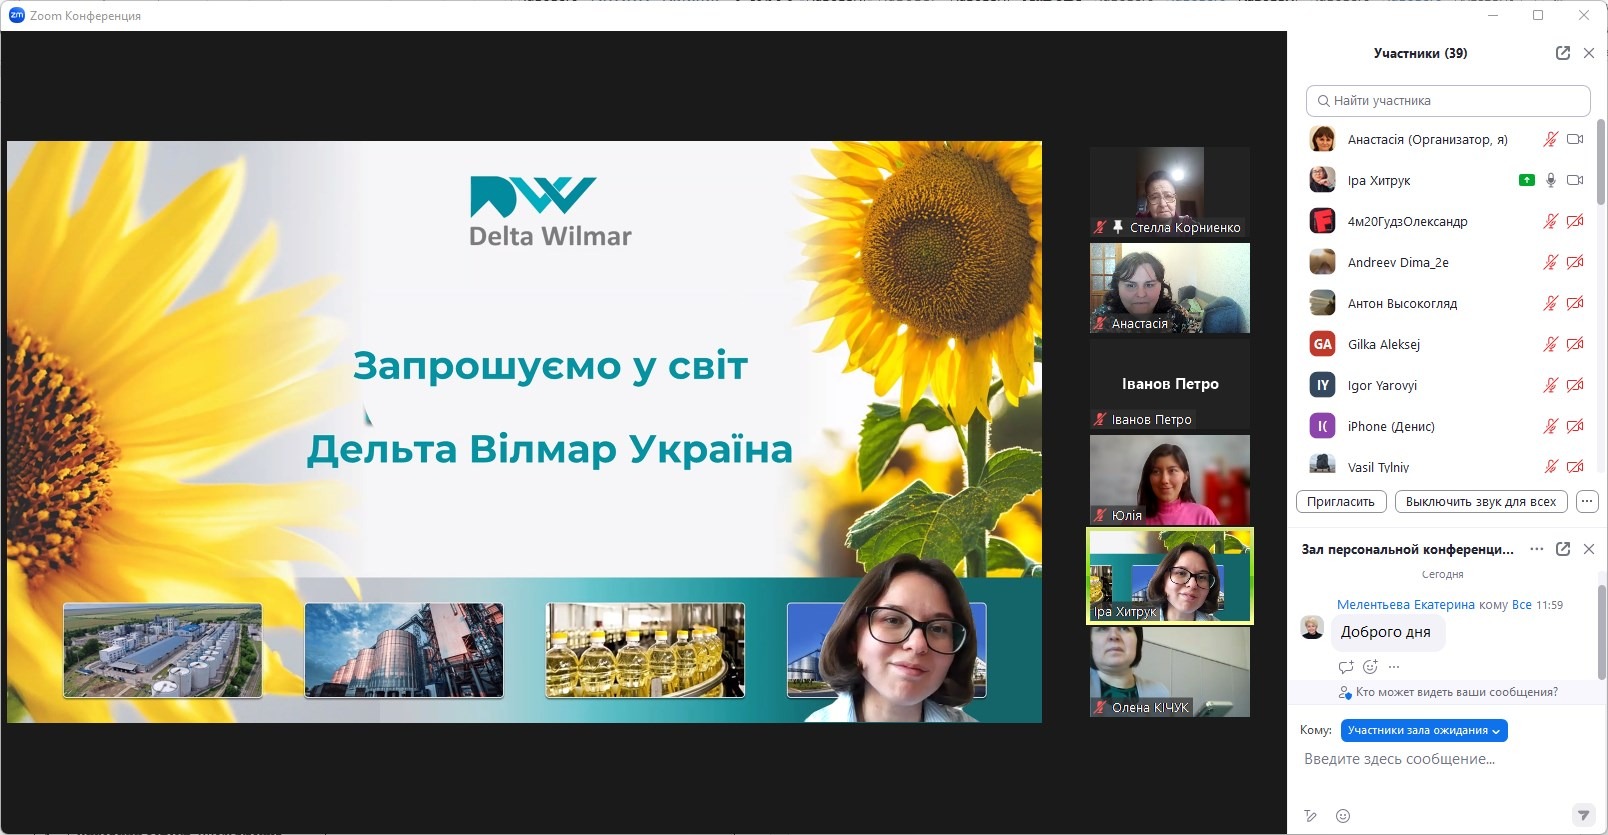This screenshot has height=835, width=1608.
Task: Select Юлія's video thumbnail
Action: tap(1170, 480)
